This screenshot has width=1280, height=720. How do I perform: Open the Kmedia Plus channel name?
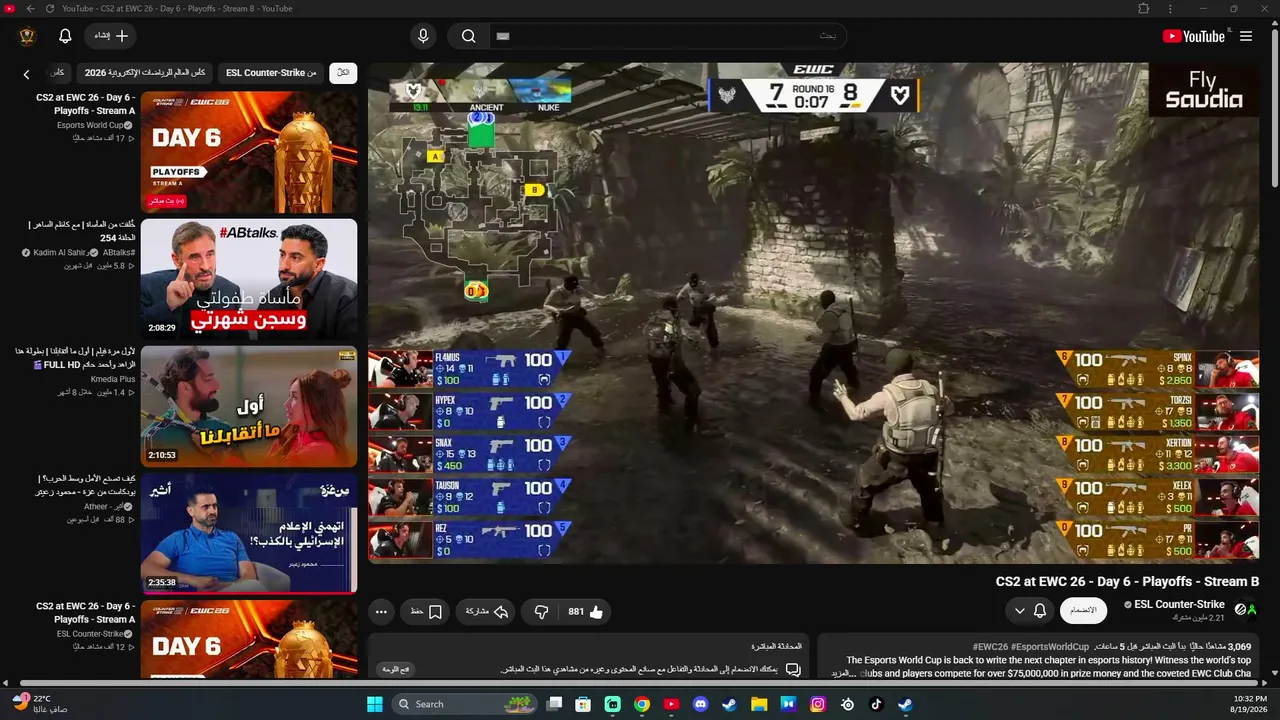pyautogui.click(x=113, y=380)
